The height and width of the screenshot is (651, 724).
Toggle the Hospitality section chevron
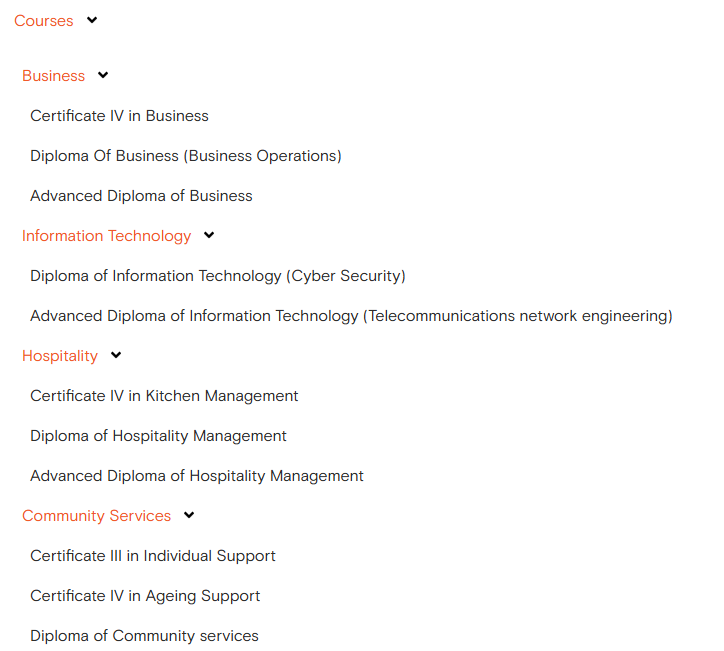click(116, 355)
